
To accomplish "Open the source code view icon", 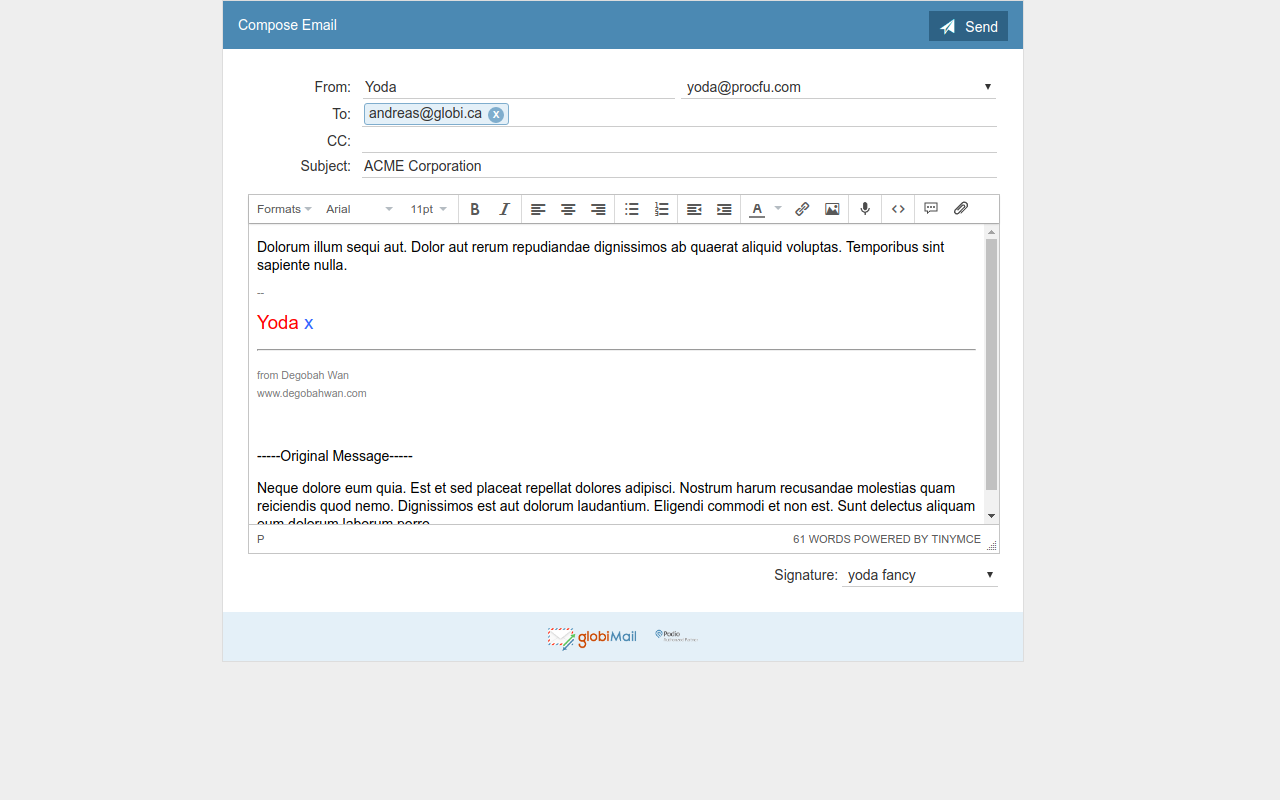I will [x=898, y=209].
